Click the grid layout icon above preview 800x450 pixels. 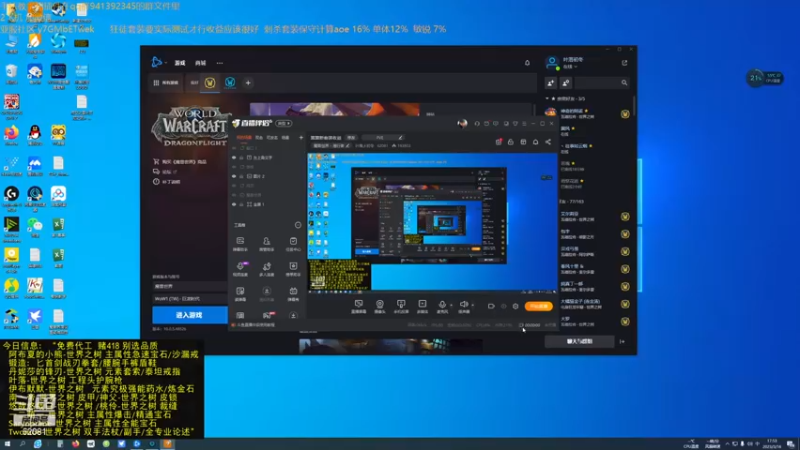pos(523,142)
